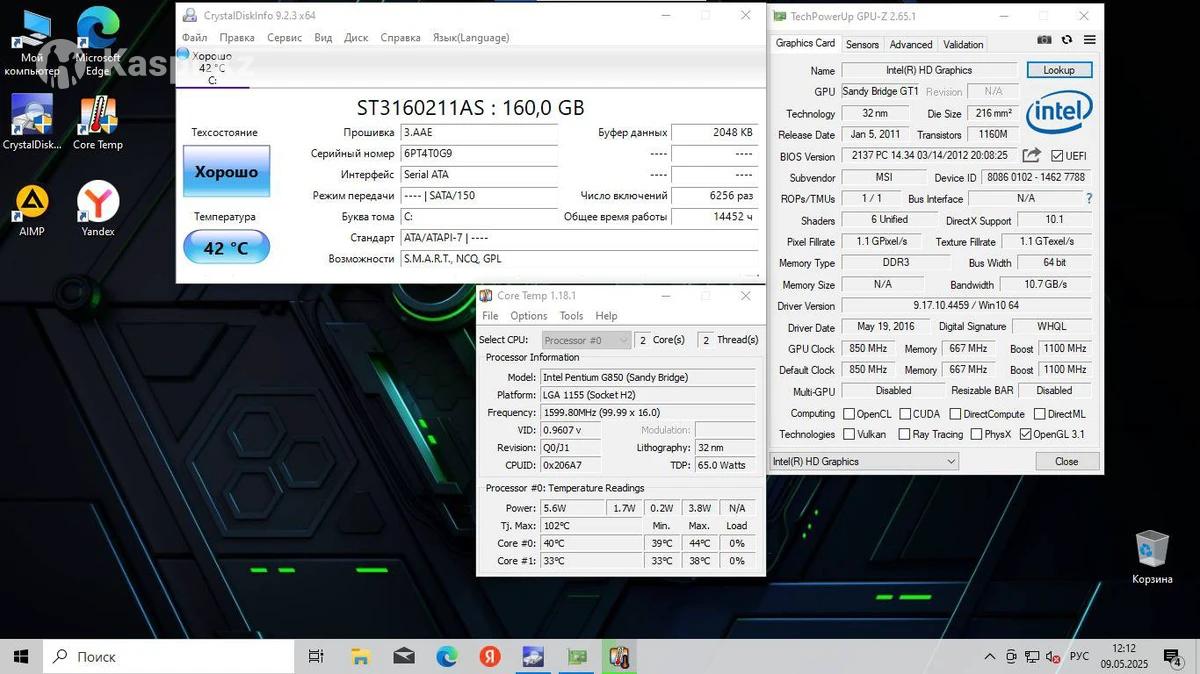Open the Сервис menu
1200x674 pixels.
tap(285, 37)
